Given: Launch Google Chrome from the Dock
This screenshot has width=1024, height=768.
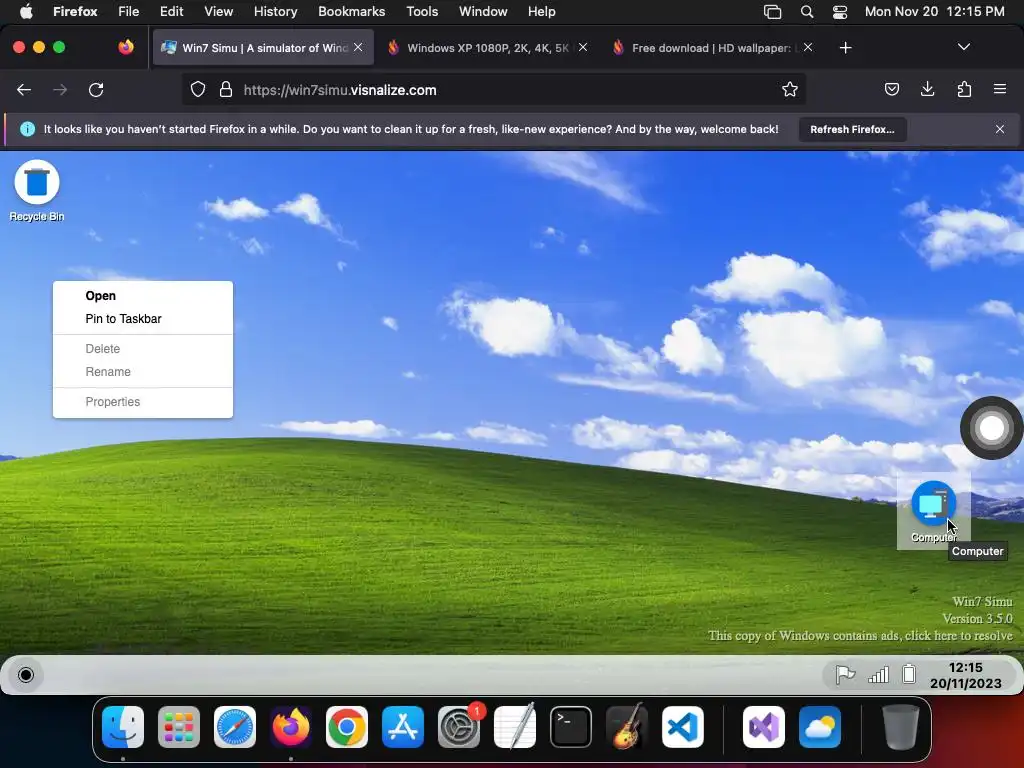Looking at the screenshot, I should [x=347, y=727].
